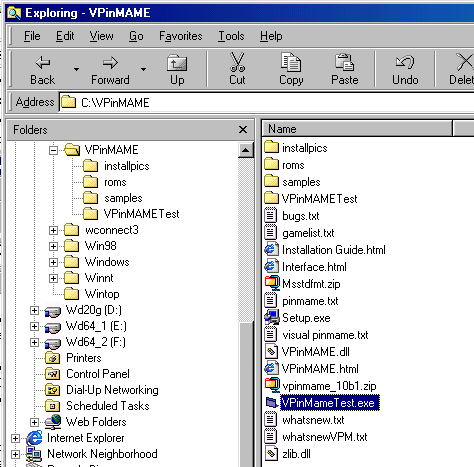Go Up one folder level

(177, 70)
